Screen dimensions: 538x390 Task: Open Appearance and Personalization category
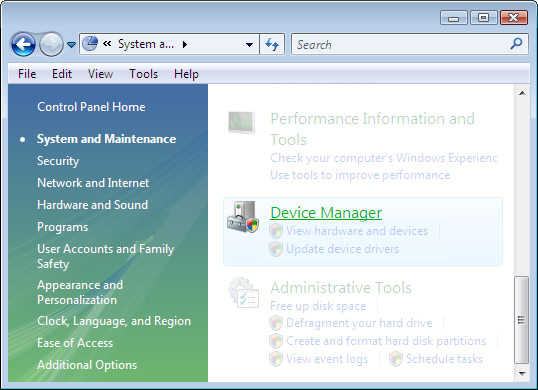pyautogui.click(x=80, y=292)
